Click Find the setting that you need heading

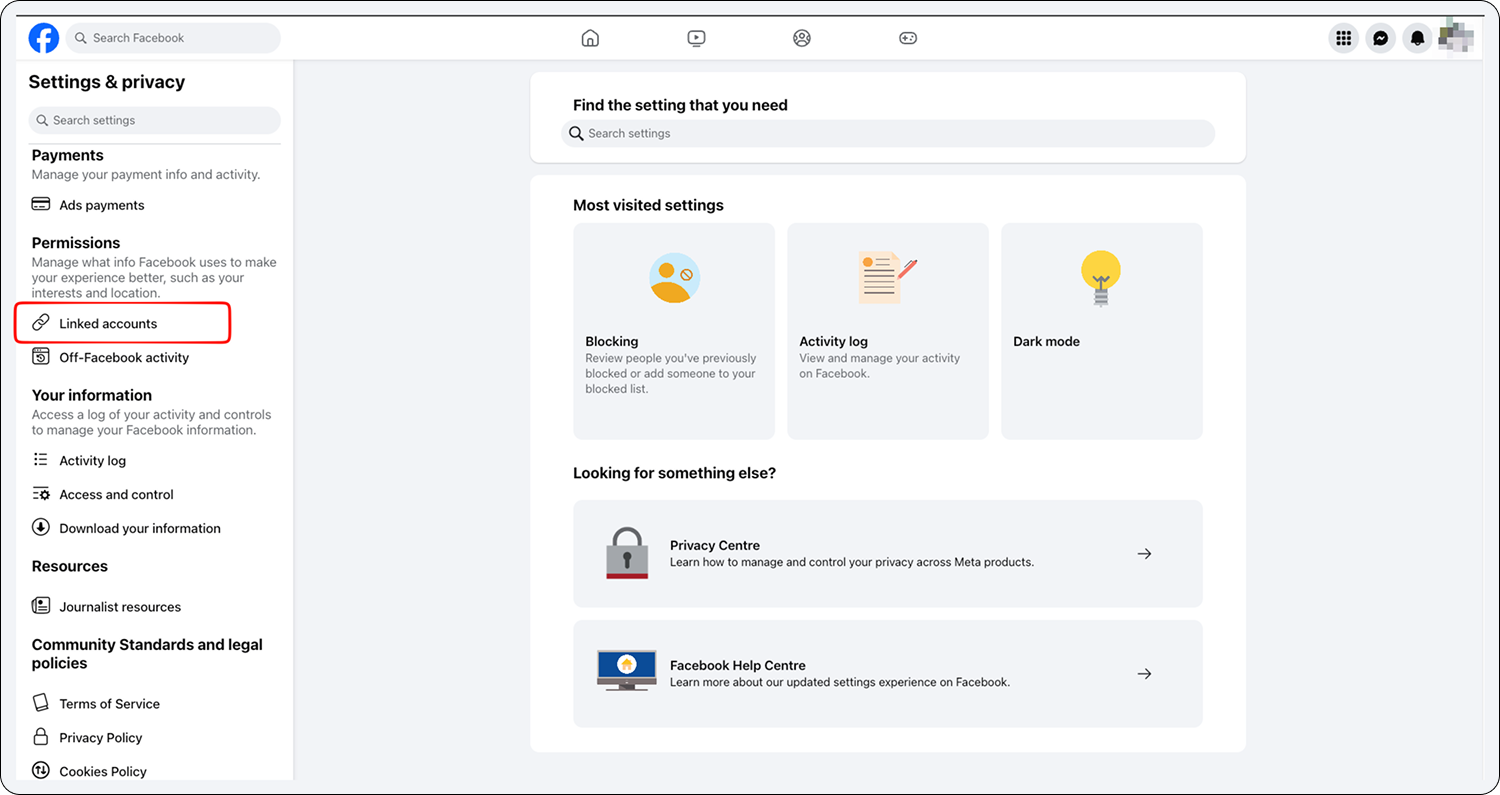click(x=680, y=105)
